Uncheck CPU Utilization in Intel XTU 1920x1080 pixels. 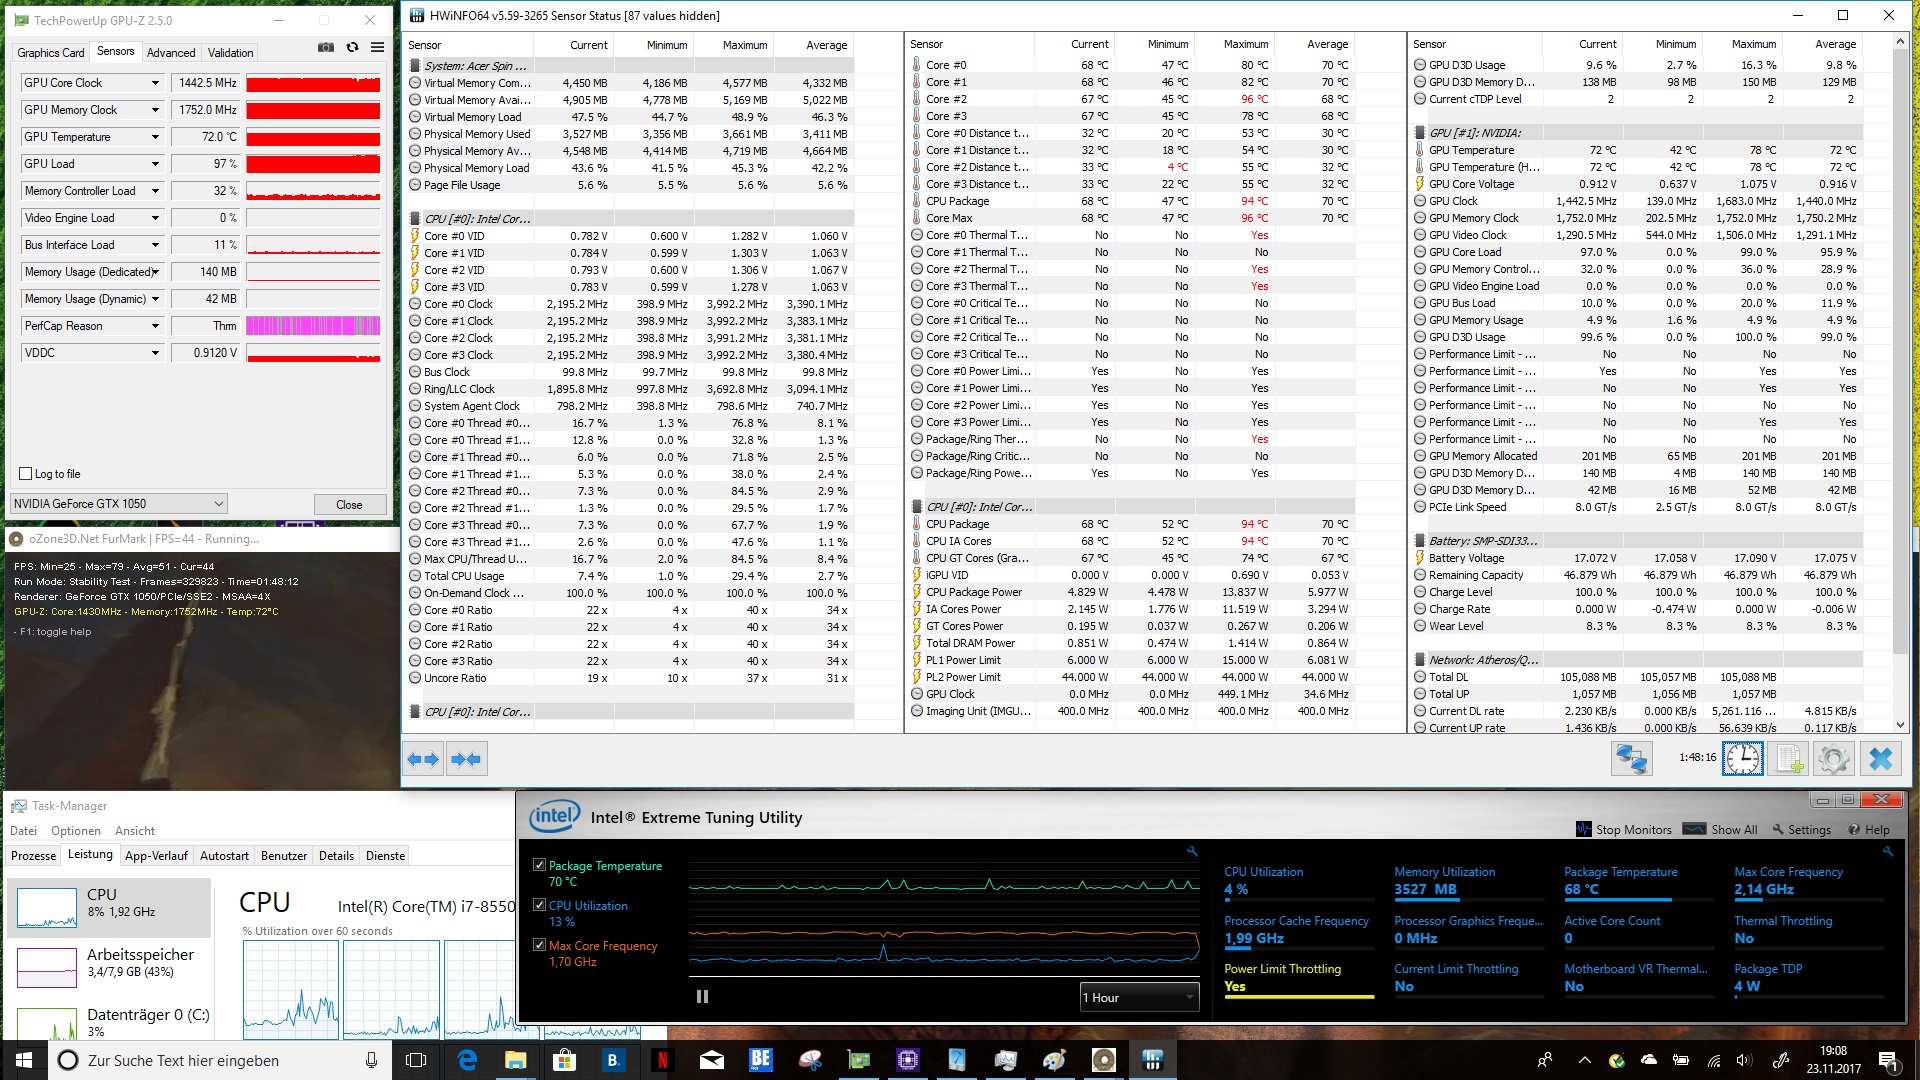click(539, 905)
